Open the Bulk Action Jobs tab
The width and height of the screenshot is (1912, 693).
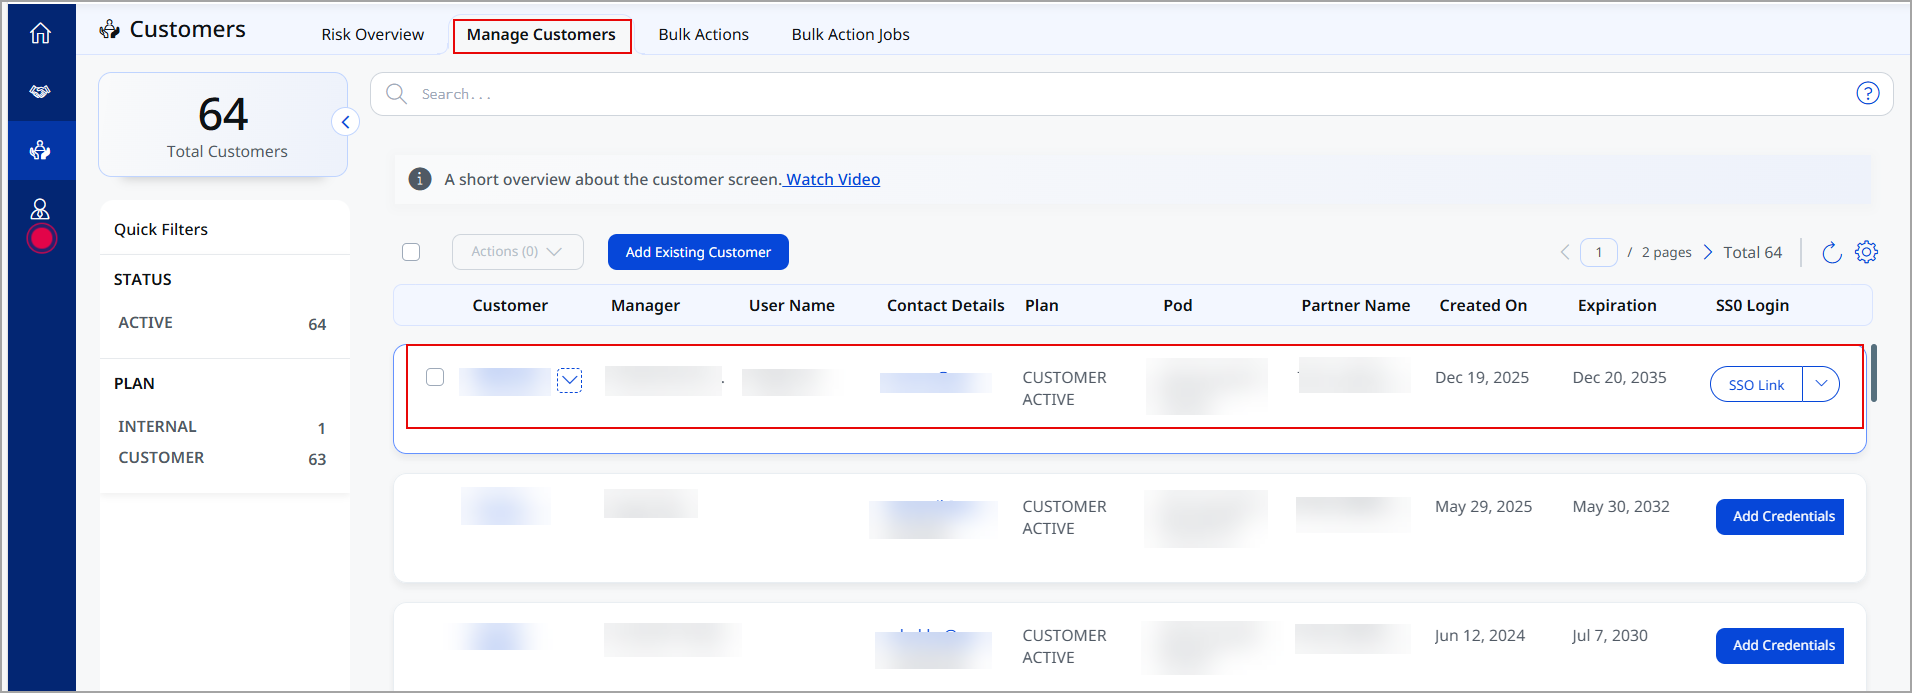click(850, 34)
